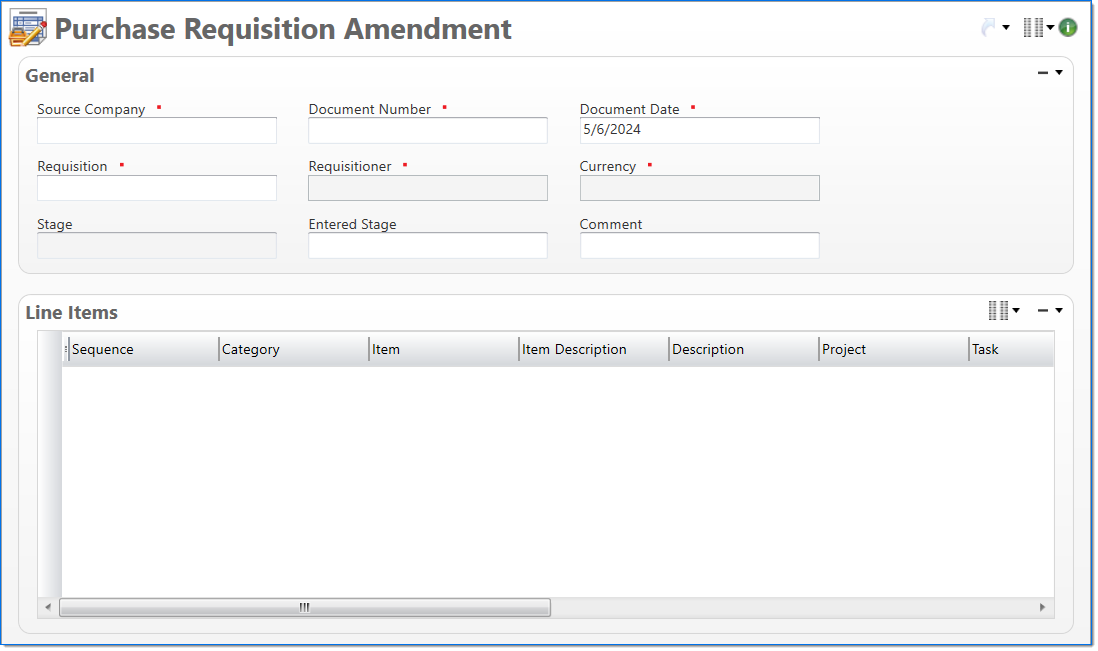Click the left arrow of the horizontal scrollbar
The height and width of the screenshot is (651, 1098).
pyautogui.click(x=49, y=607)
